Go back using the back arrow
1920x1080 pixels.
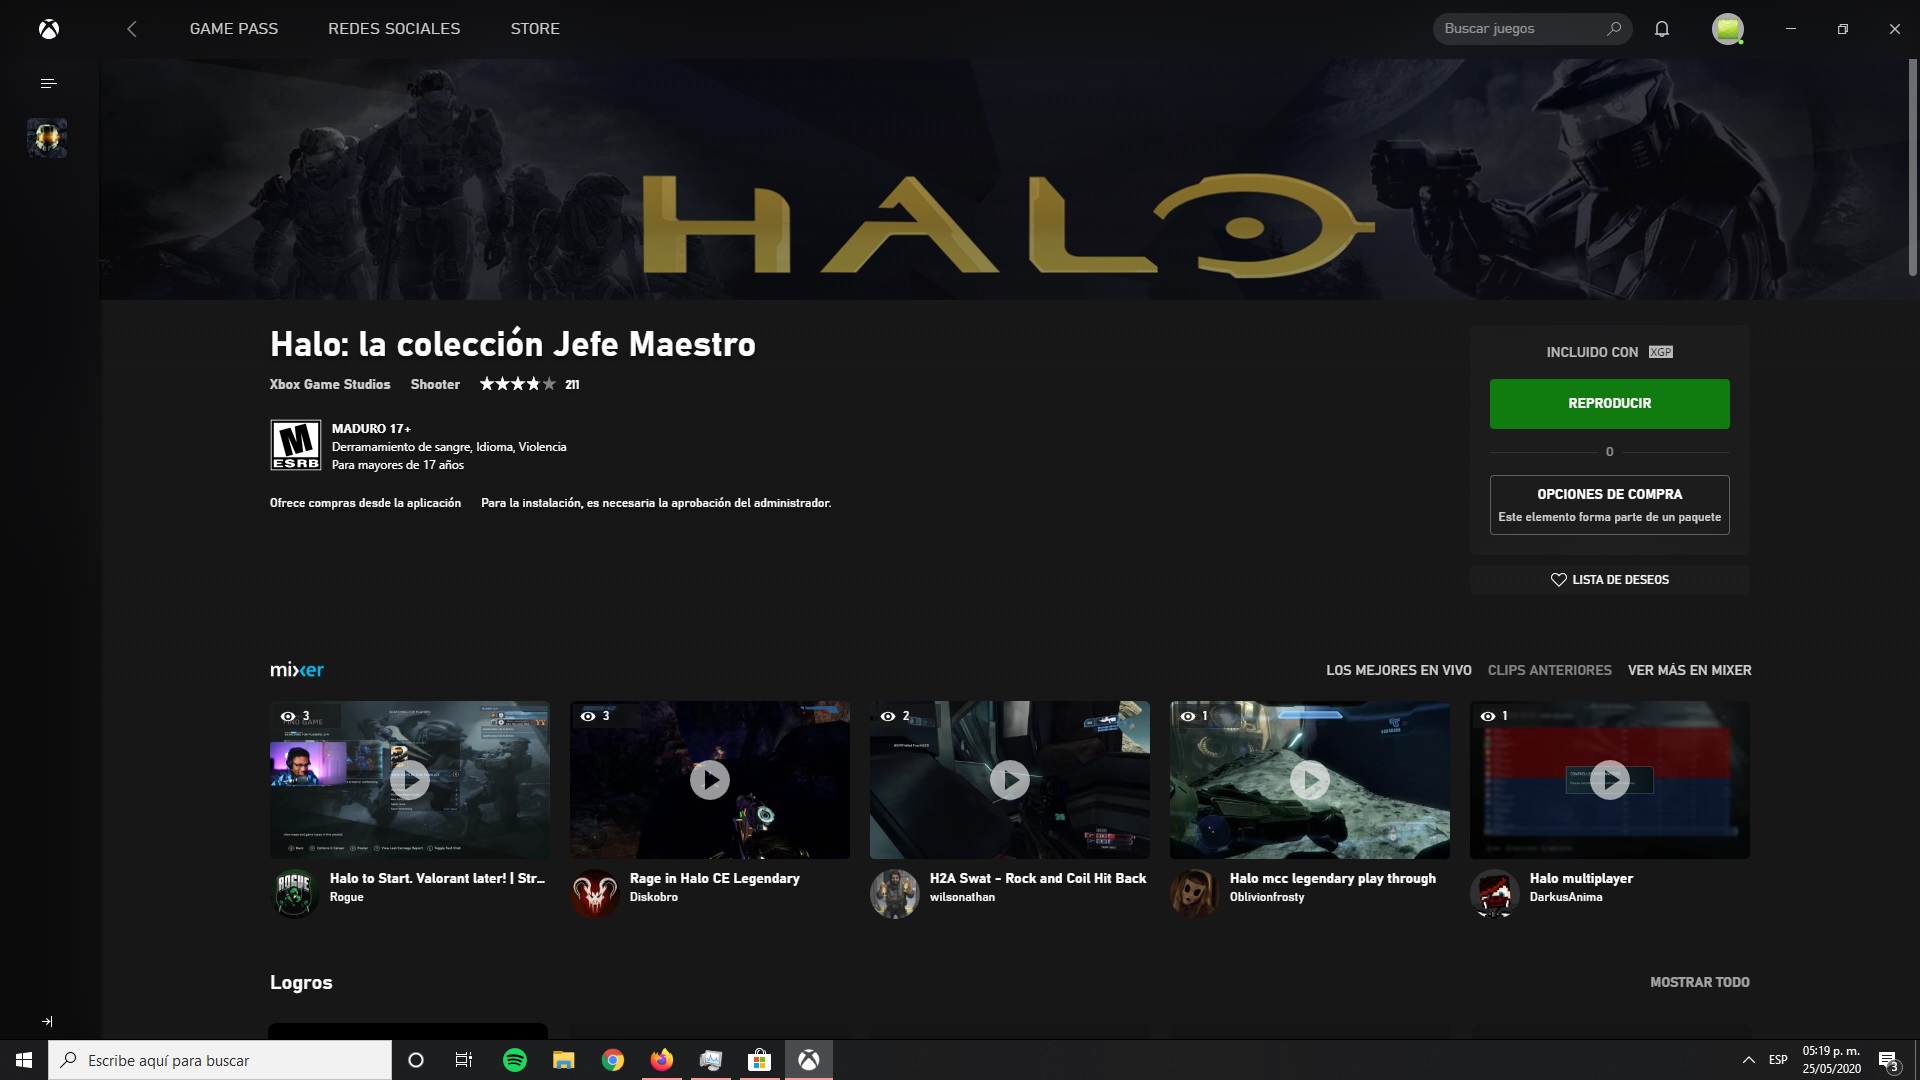(x=132, y=29)
